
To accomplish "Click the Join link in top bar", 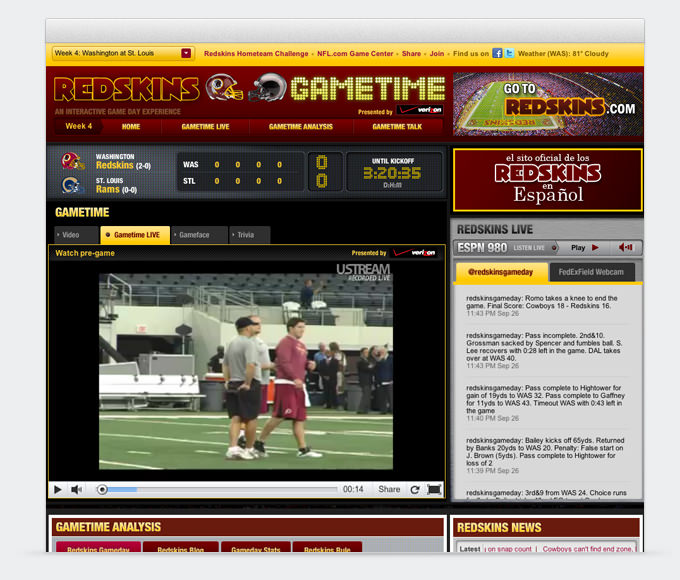I will (x=437, y=54).
